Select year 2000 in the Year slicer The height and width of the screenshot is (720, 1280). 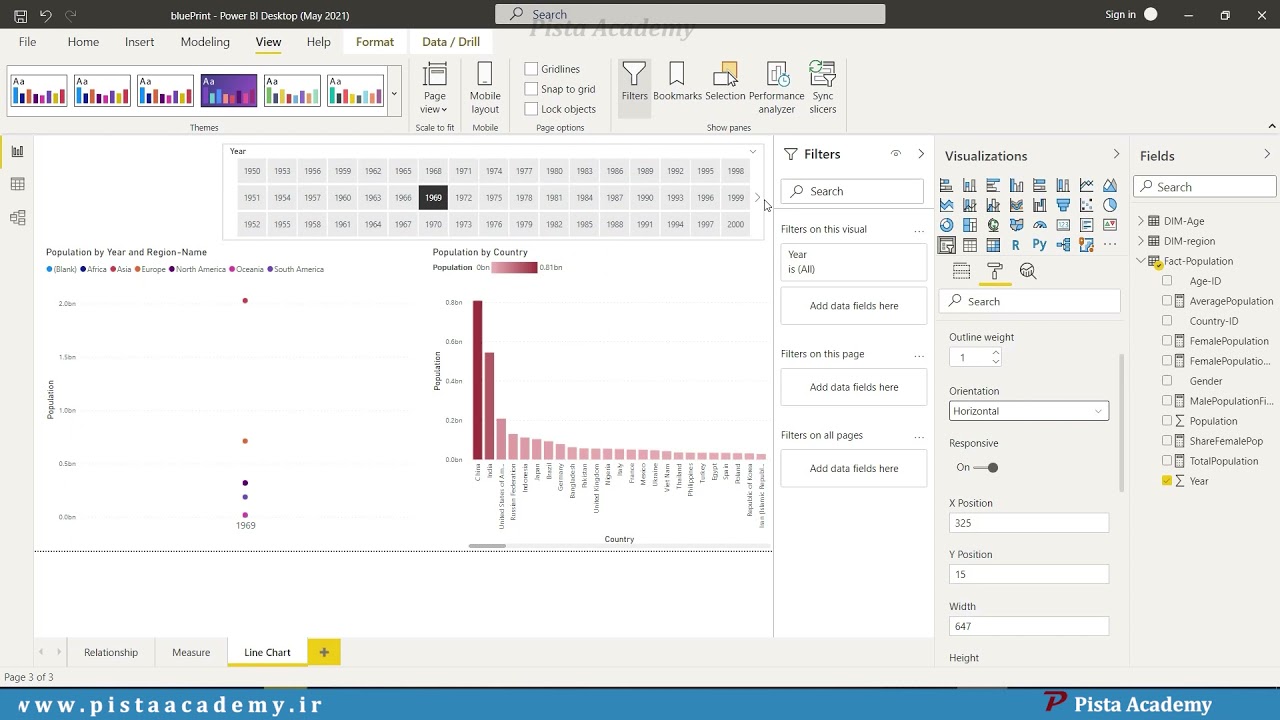click(736, 224)
